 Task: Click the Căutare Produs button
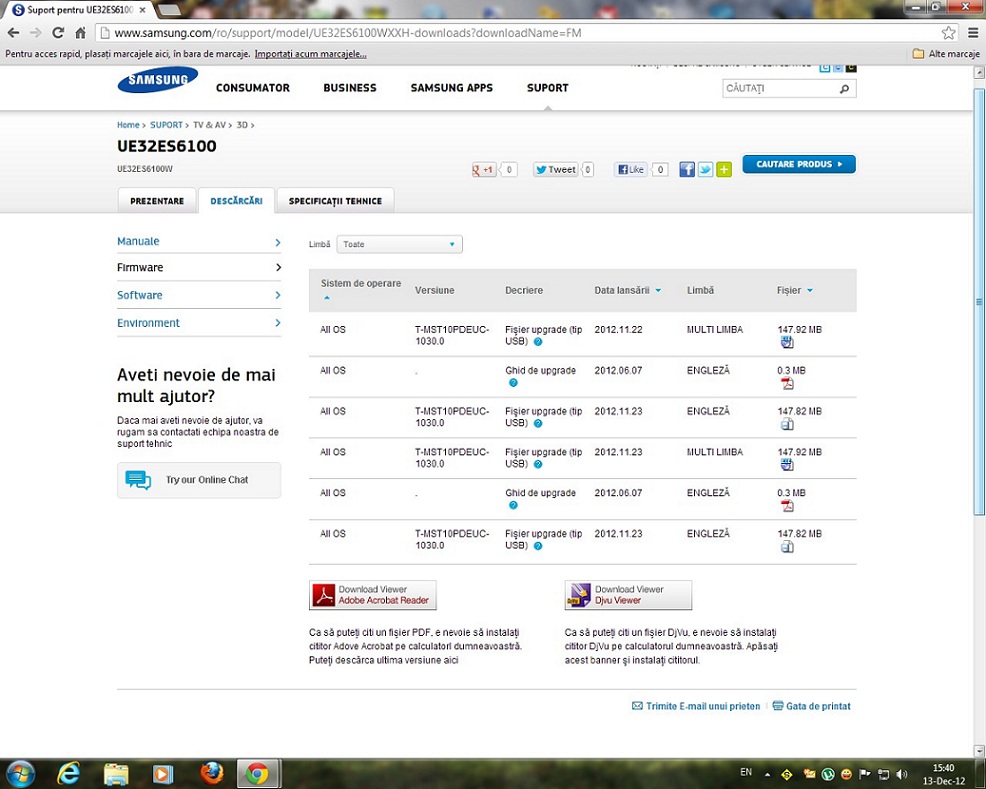pos(798,164)
